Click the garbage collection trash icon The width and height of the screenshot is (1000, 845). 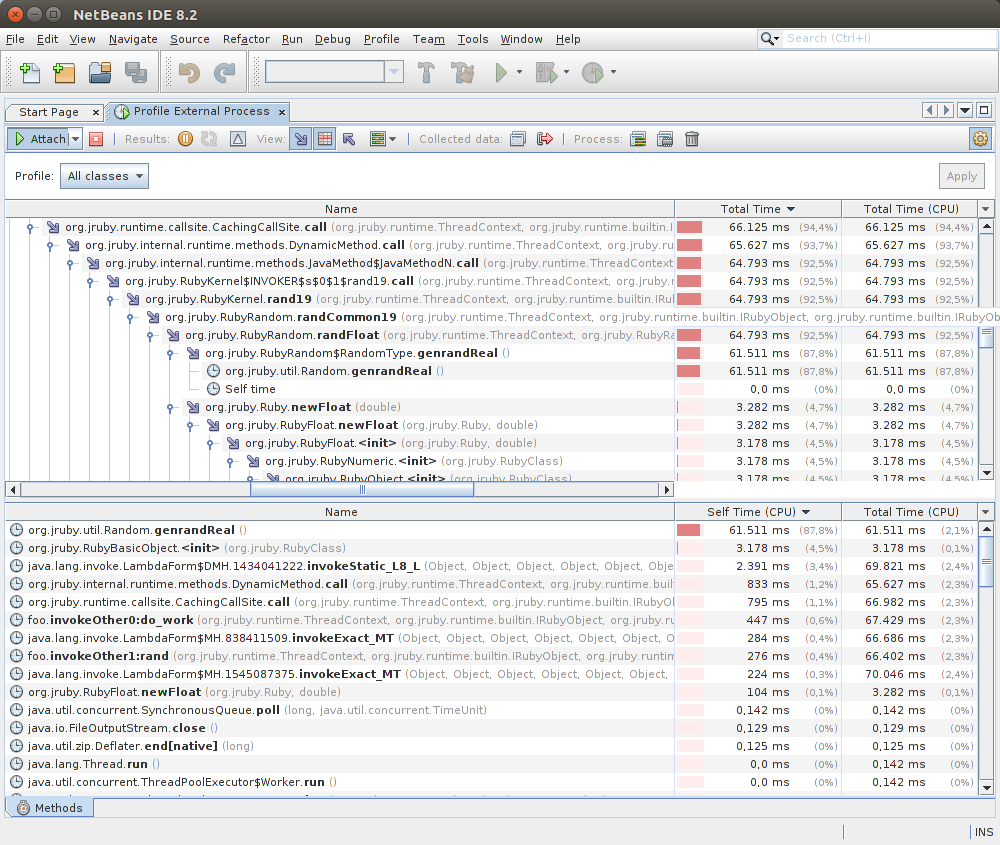click(x=692, y=139)
